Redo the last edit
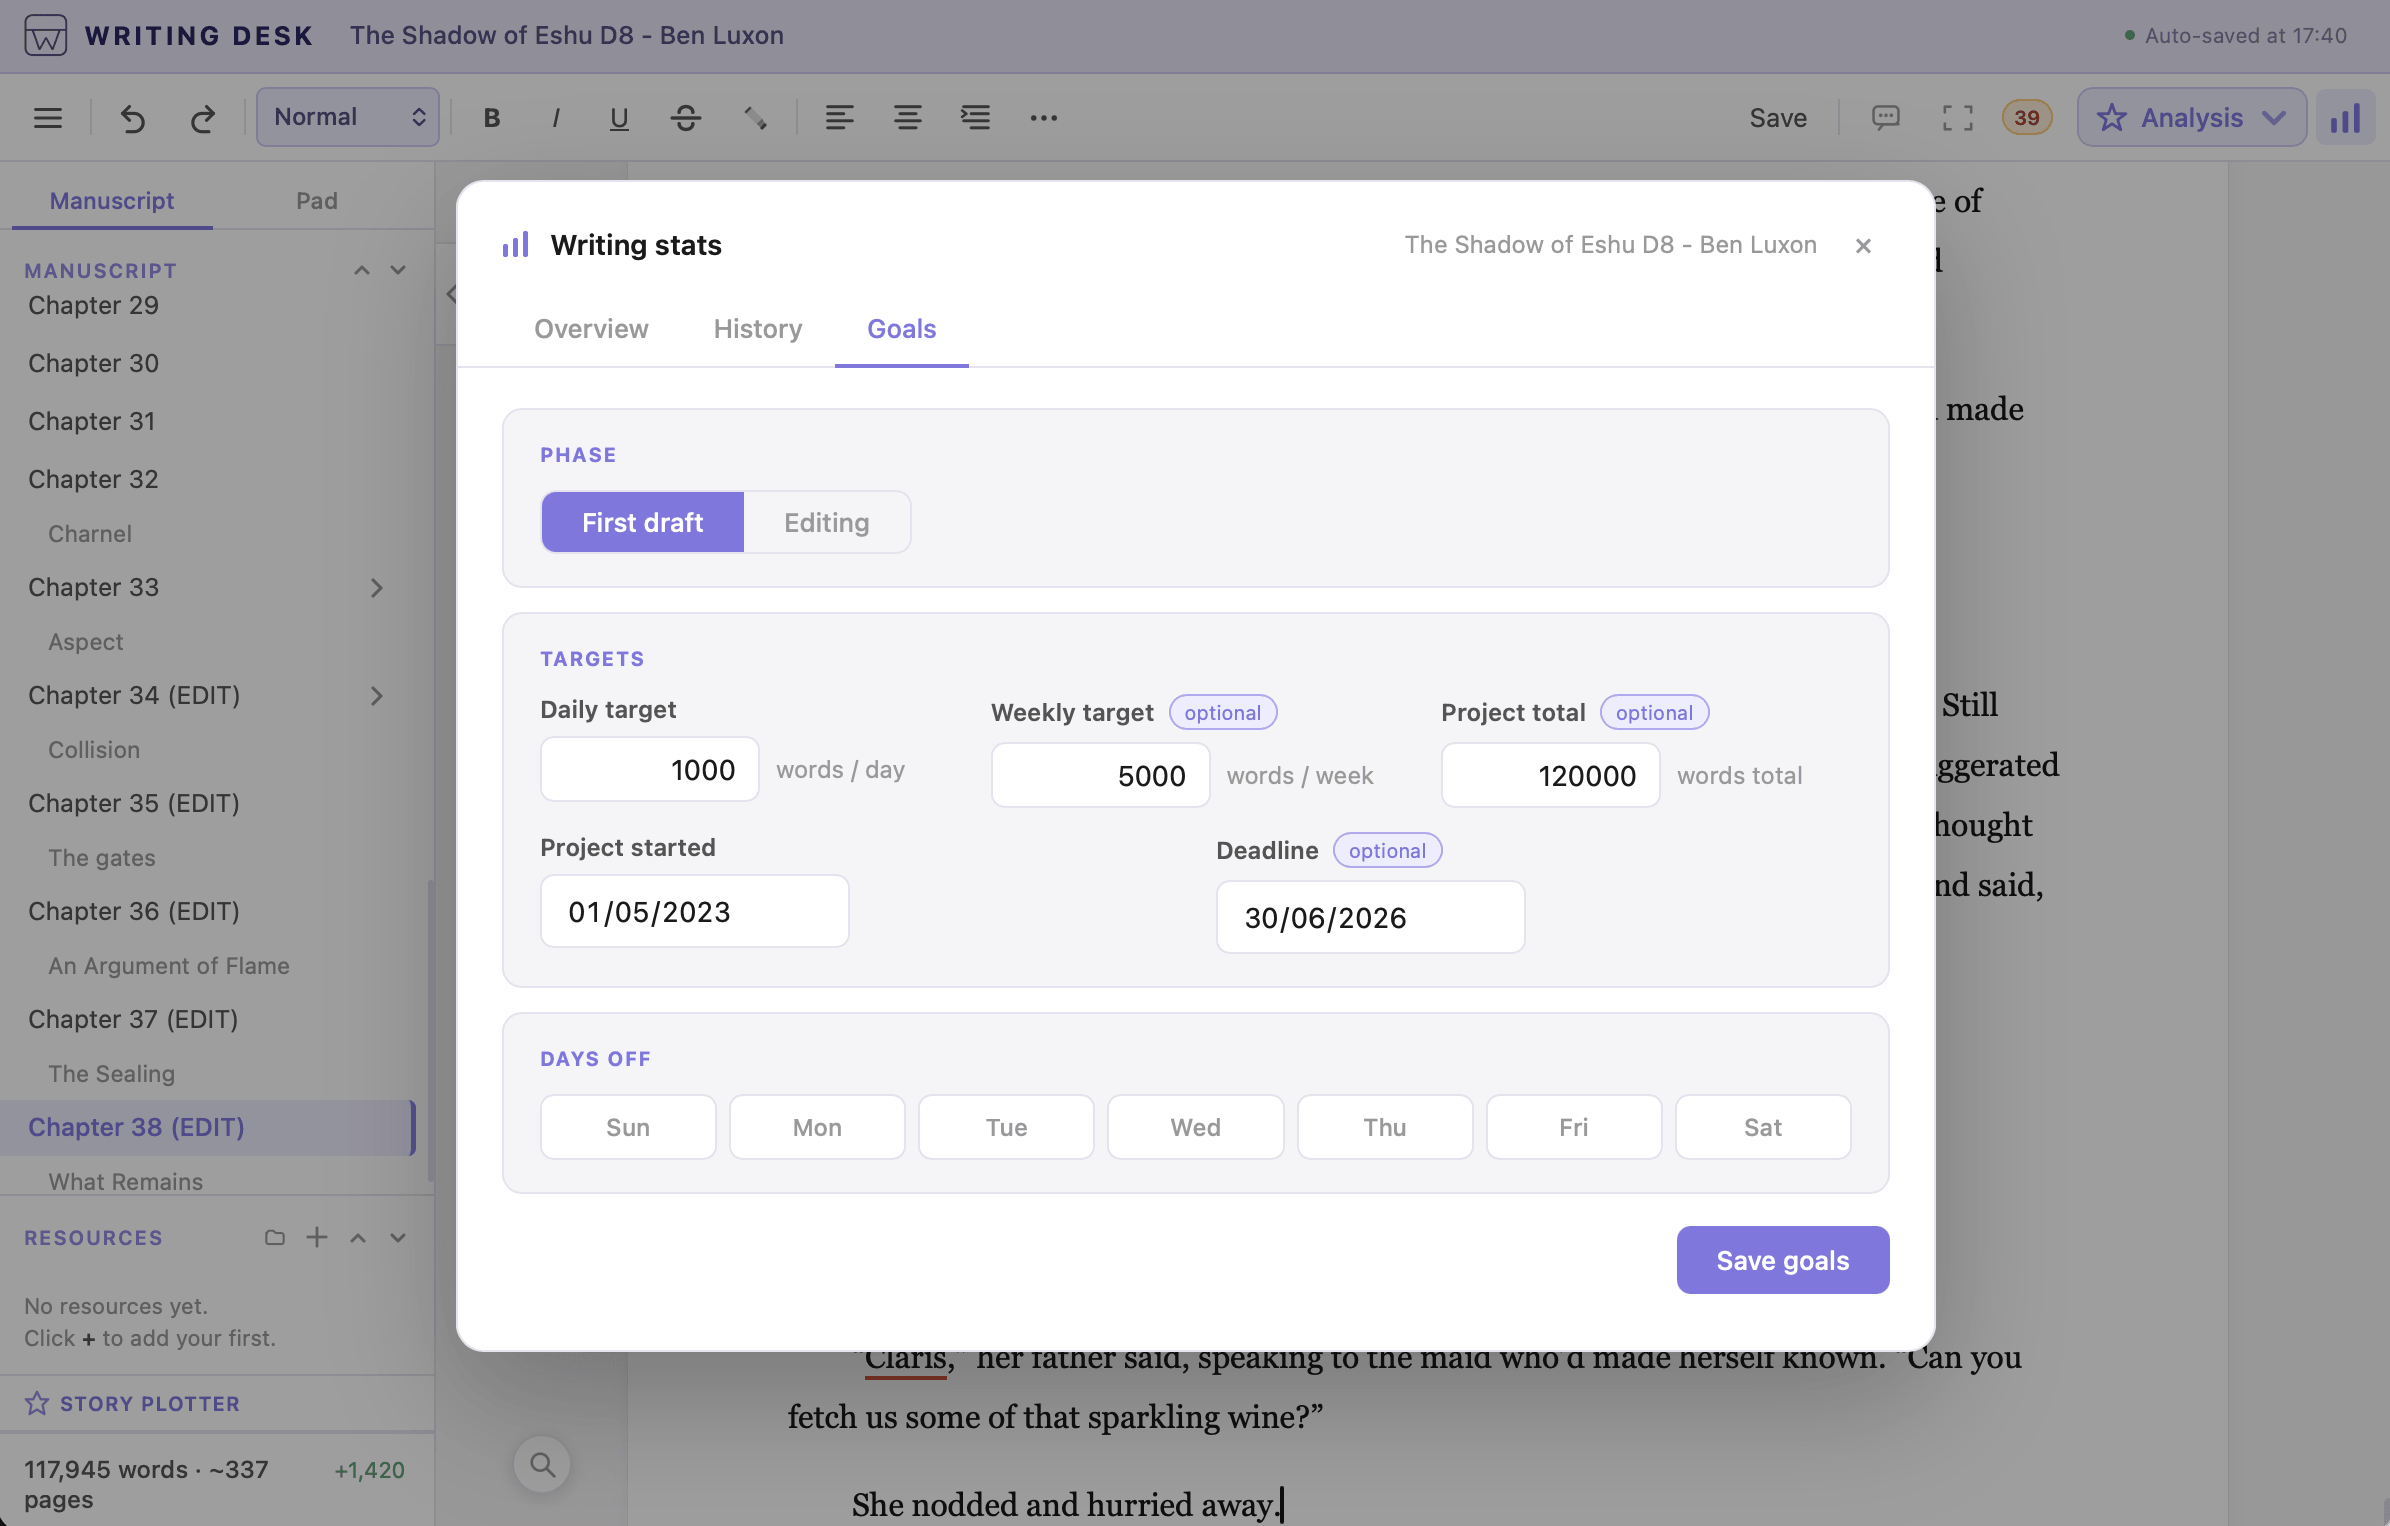2390x1526 pixels. point(202,118)
